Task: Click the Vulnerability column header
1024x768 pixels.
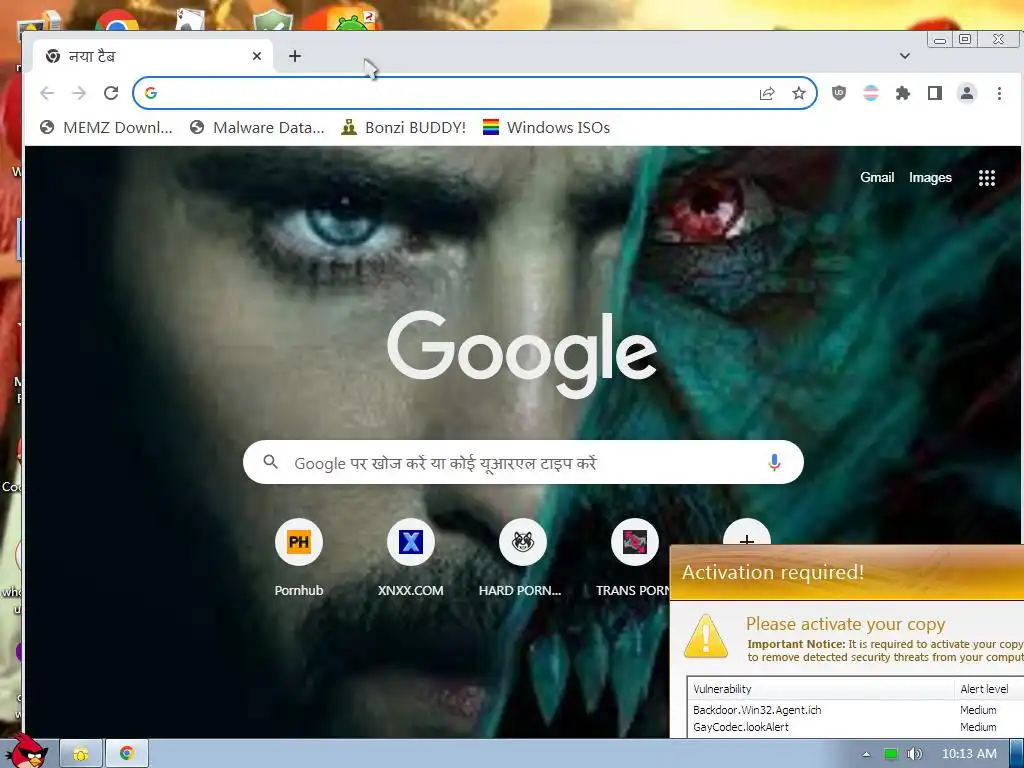Action: tap(820, 689)
